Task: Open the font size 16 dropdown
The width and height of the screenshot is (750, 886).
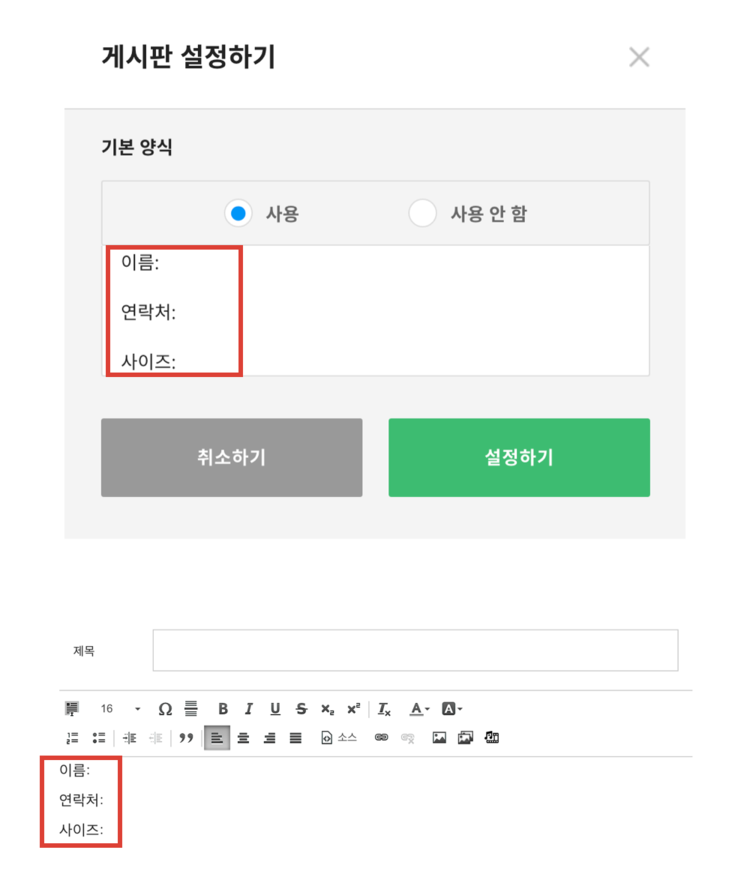Action: click(x=121, y=709)
